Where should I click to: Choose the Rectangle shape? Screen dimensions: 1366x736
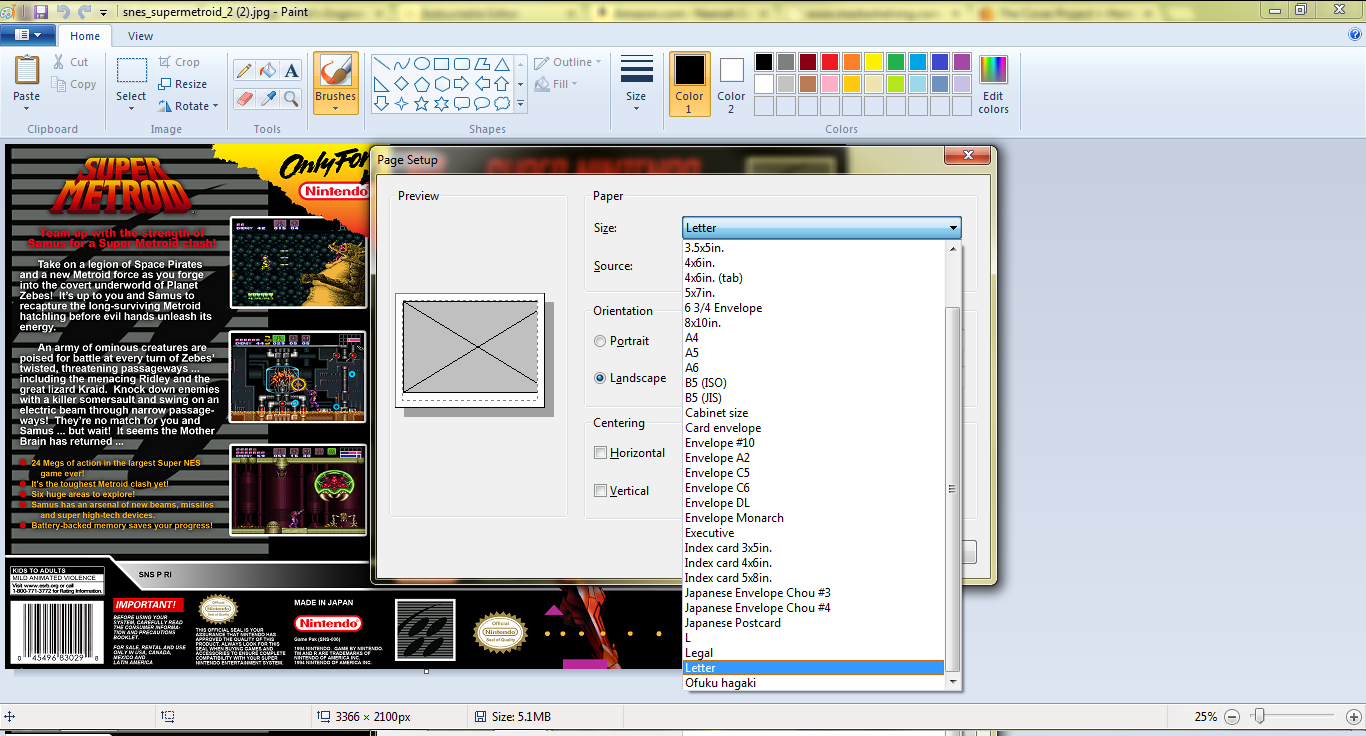(x=441, y=63)
